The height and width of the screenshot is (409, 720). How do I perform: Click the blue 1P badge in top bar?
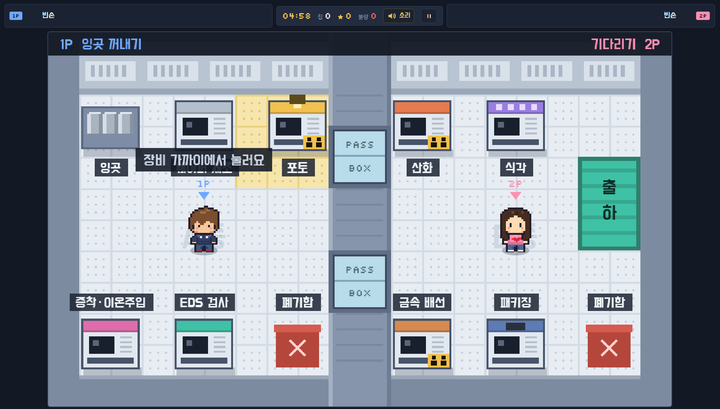click(x=16, y=16)
